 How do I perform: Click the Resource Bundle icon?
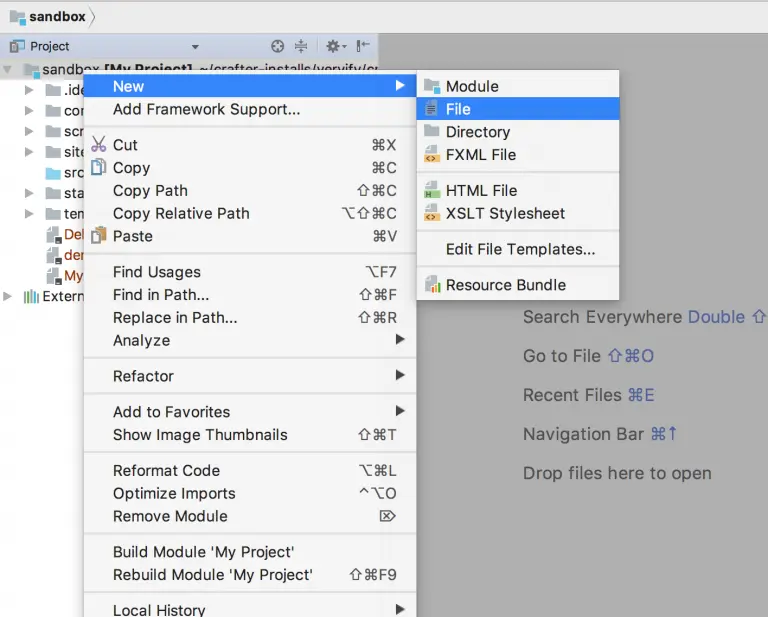pyautogui.click(x=431, y=285)
